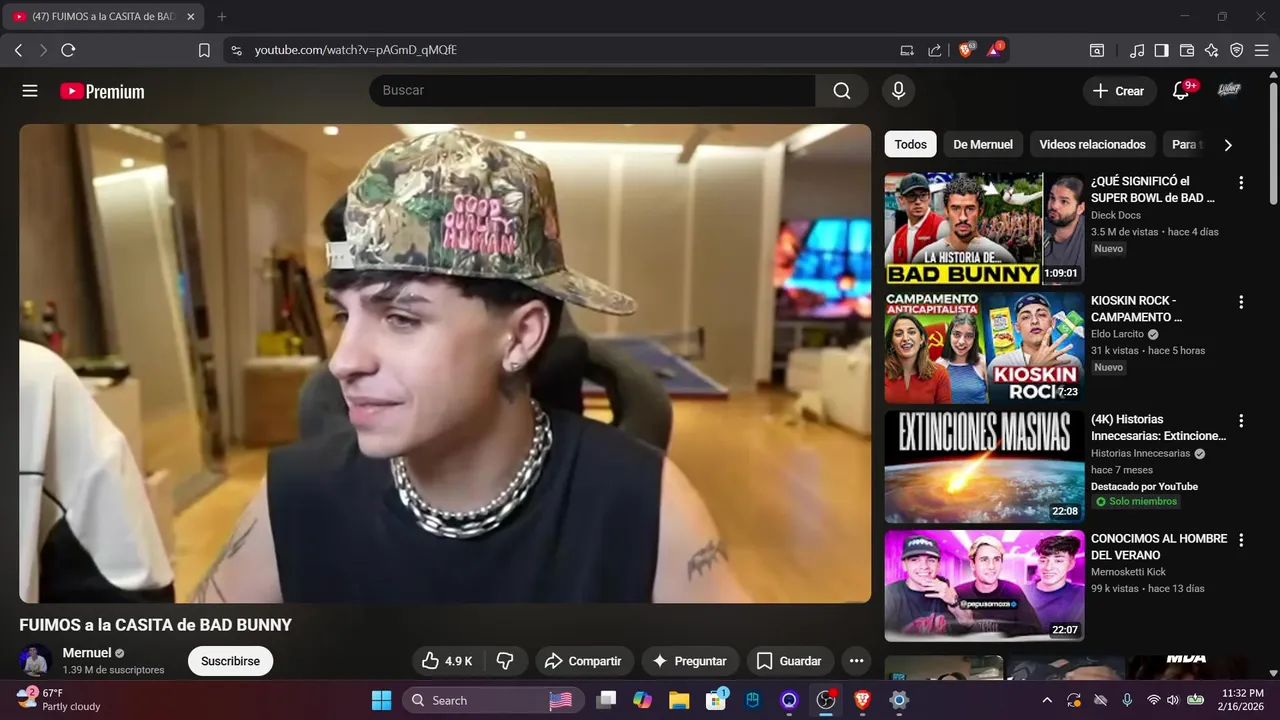This screenshot has height=720, width=1280.
Task: Open EXTINCIONES MASIVAS video thumbnail
Action: point(984,467)
